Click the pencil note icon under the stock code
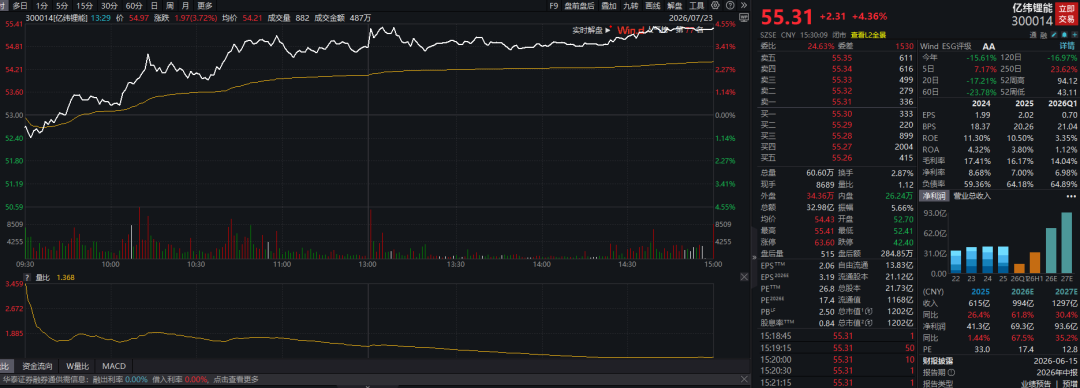Viewport: 1080px width, 388px height. point(1054,34)
